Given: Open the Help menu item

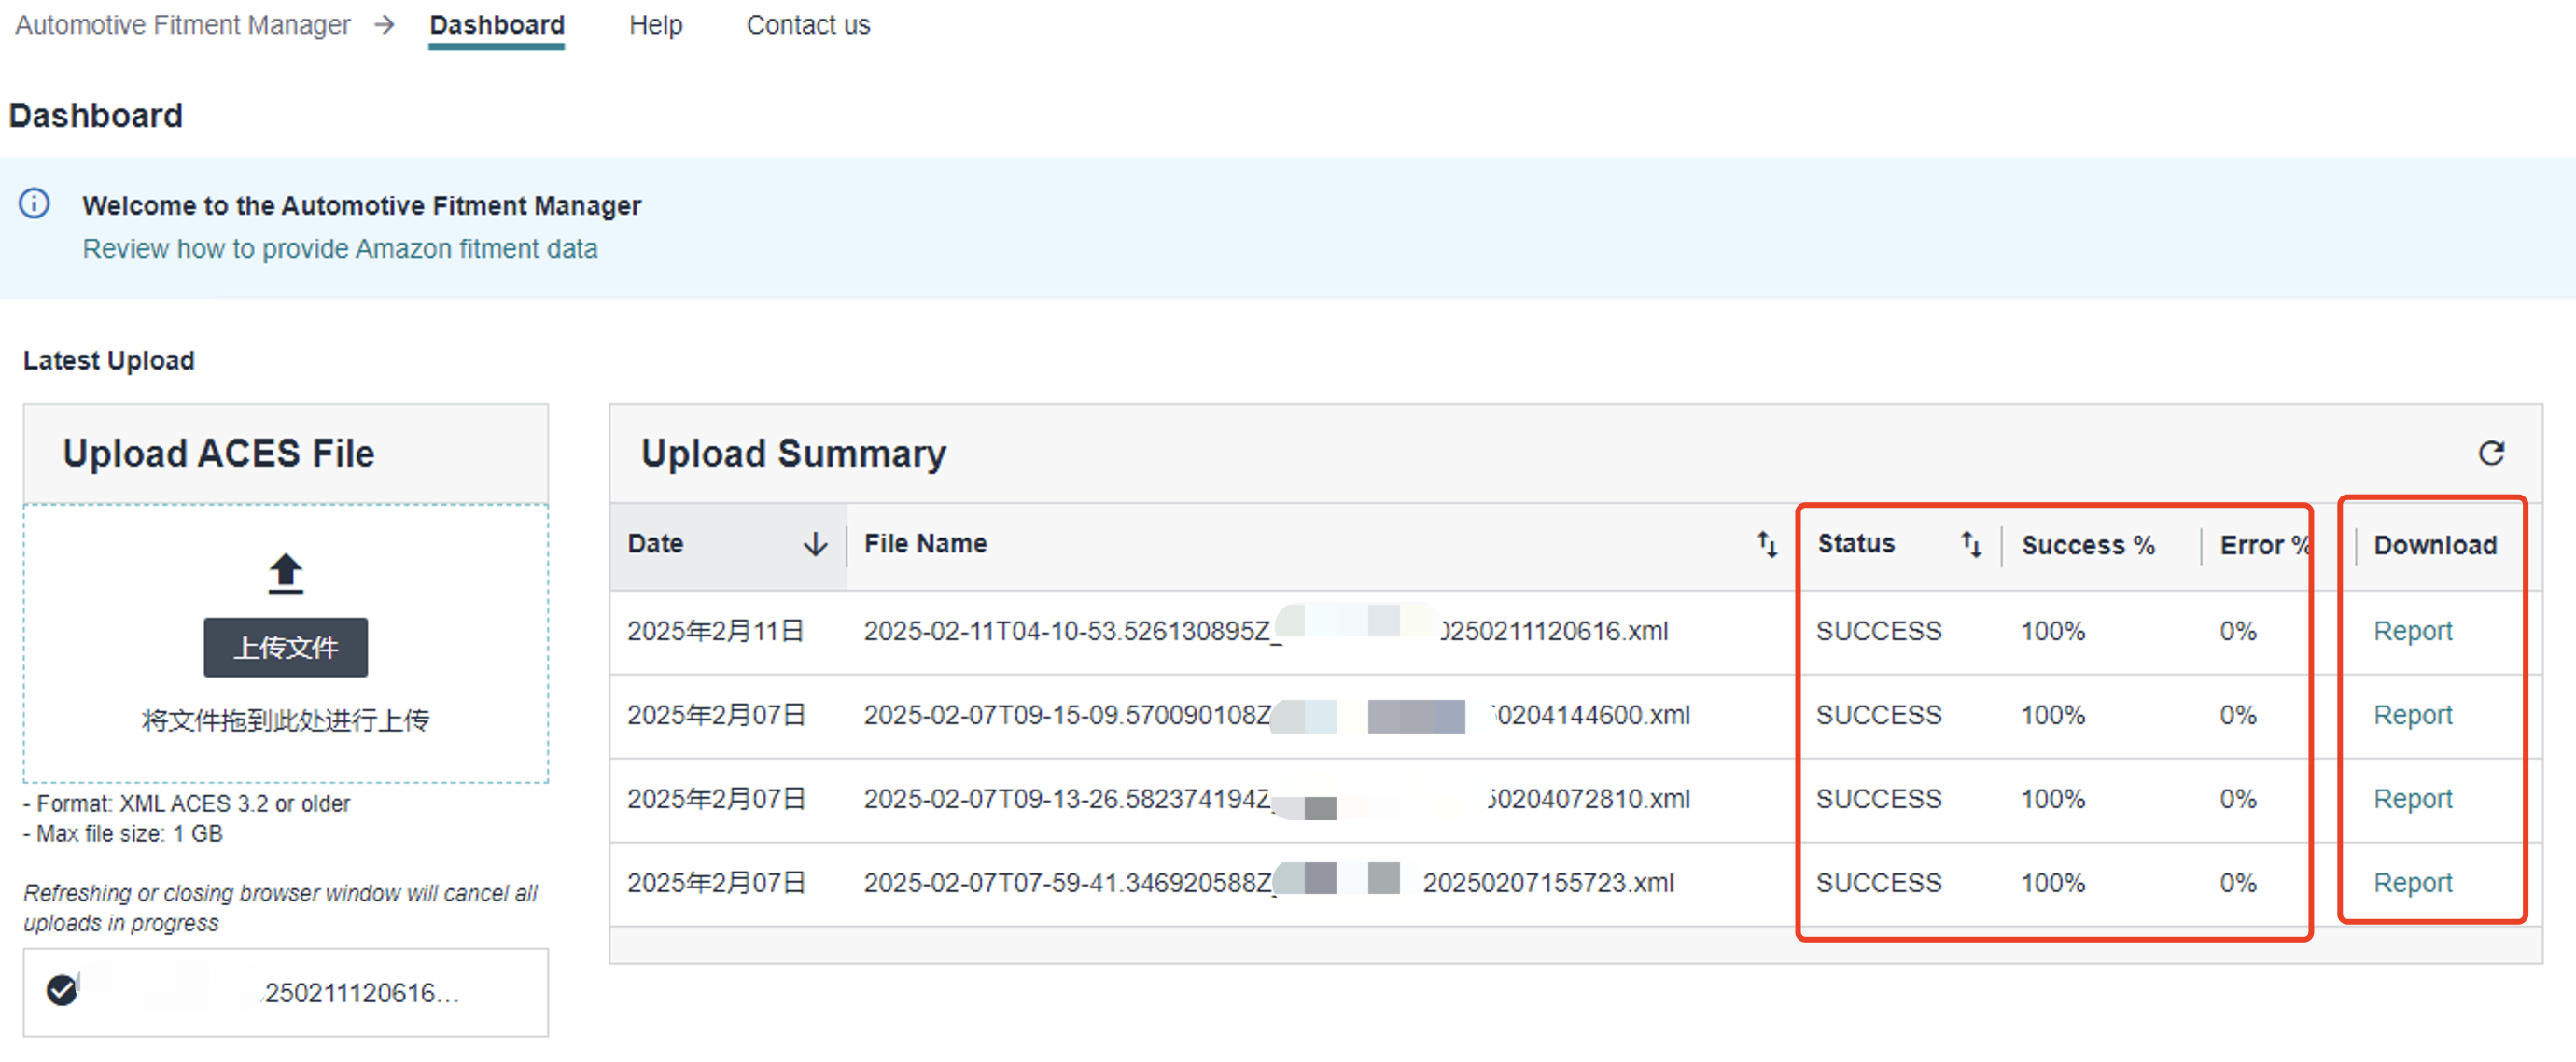Looking at the screenshot, I should click(655, 25).
